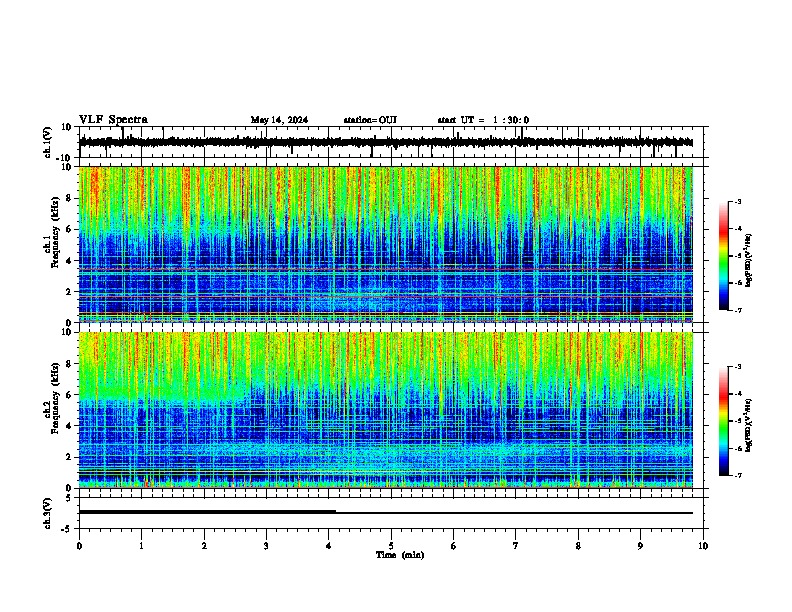
Task: Click time-axis tick label "10"
Action: tap(703, 546)
